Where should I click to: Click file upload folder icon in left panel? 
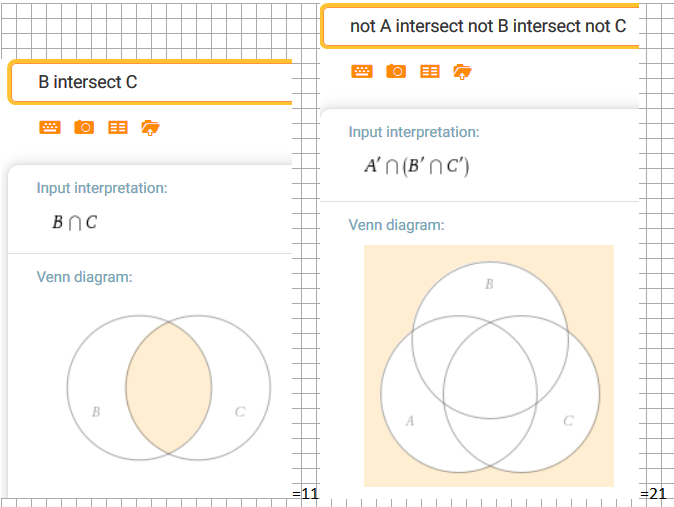151,127
